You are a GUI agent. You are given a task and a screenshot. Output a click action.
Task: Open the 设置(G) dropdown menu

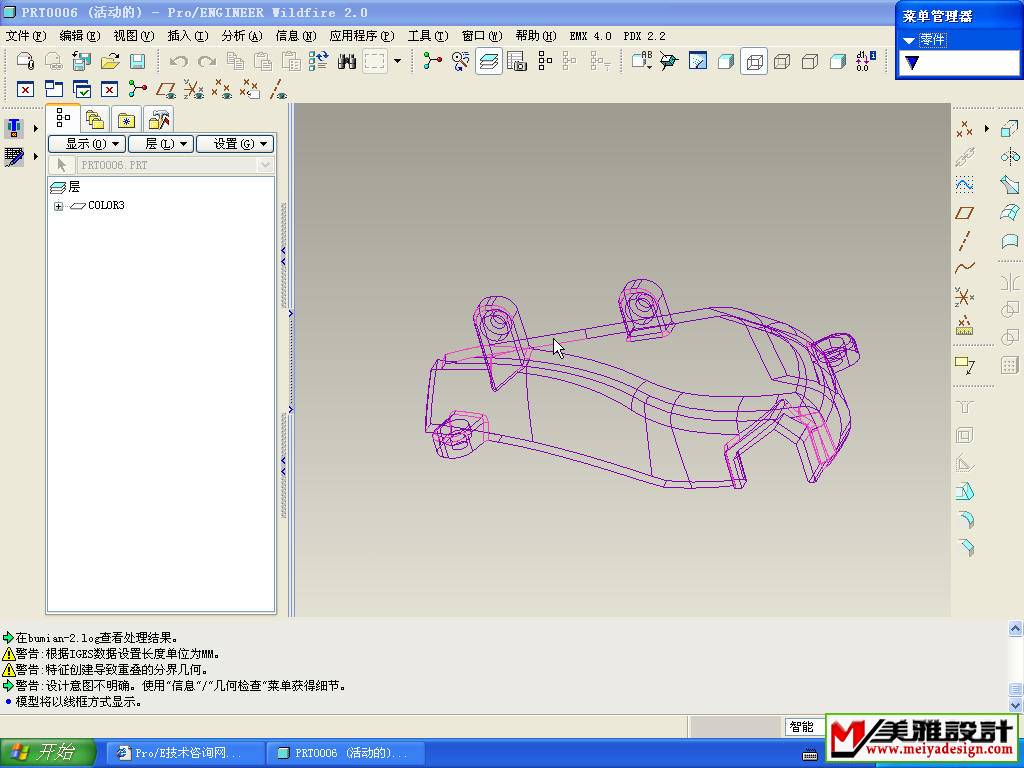click(x=234, y=144)
